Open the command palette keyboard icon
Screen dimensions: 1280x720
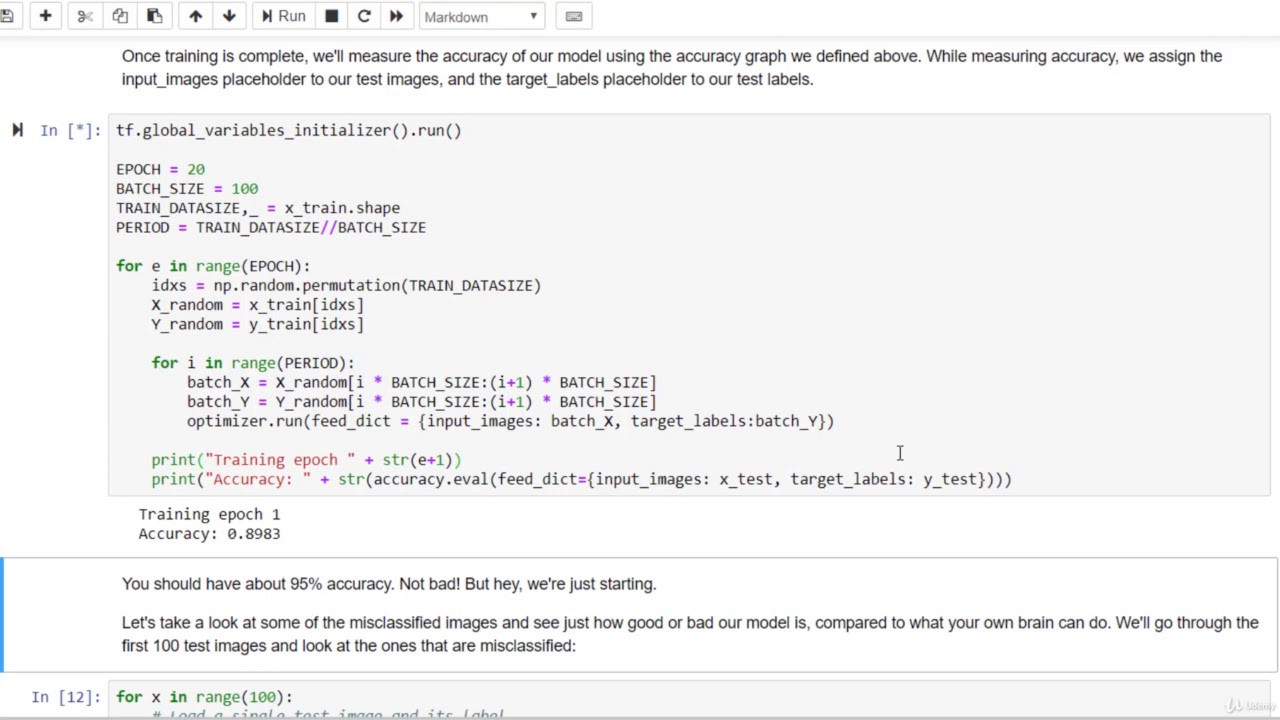point(574,16)
